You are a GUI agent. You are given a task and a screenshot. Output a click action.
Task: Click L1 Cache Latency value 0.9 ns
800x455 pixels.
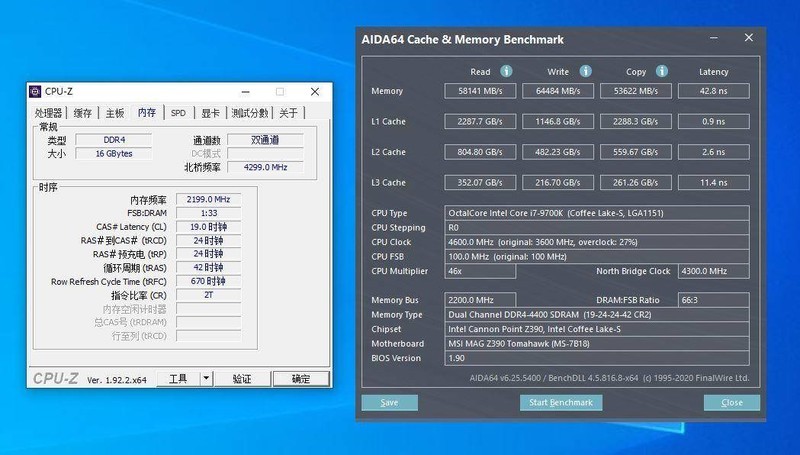(714, 121)
